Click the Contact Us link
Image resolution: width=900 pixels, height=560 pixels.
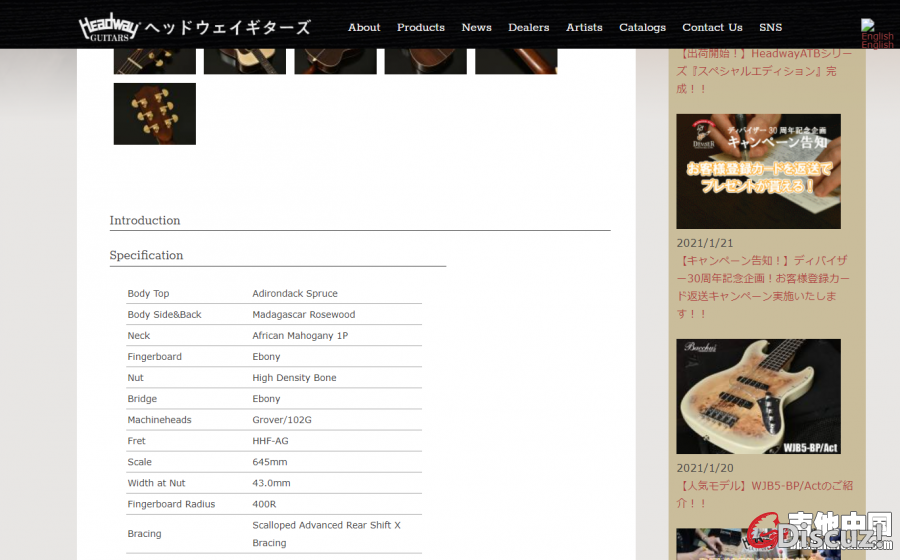pos(712,27)
